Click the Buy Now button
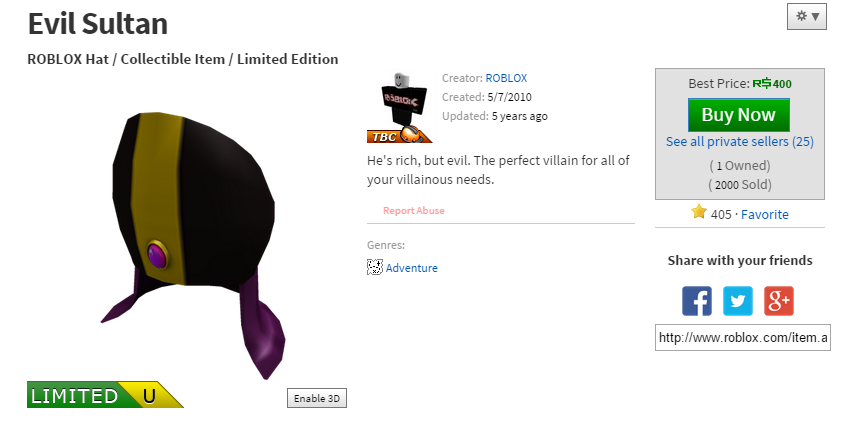 pyautogui.click(x=739, y=115)
